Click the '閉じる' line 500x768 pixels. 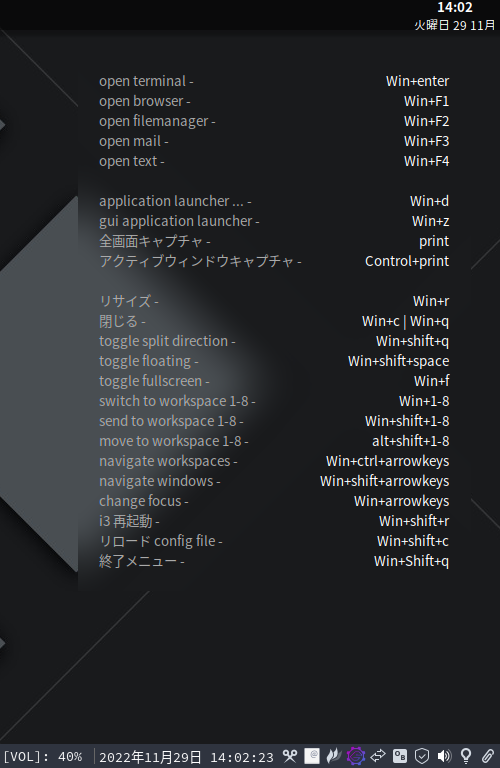(122, 321)
